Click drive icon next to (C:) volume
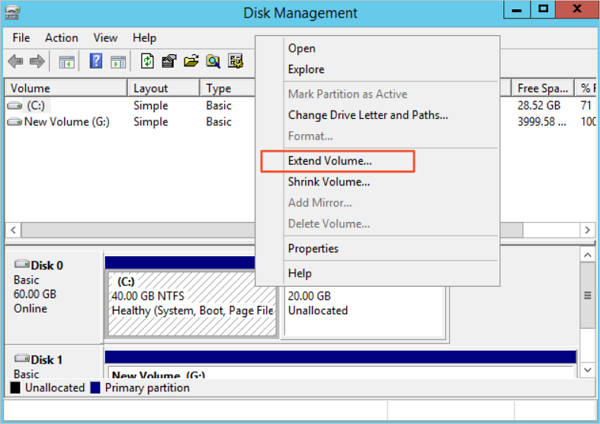600x424 pixels. 15,105
